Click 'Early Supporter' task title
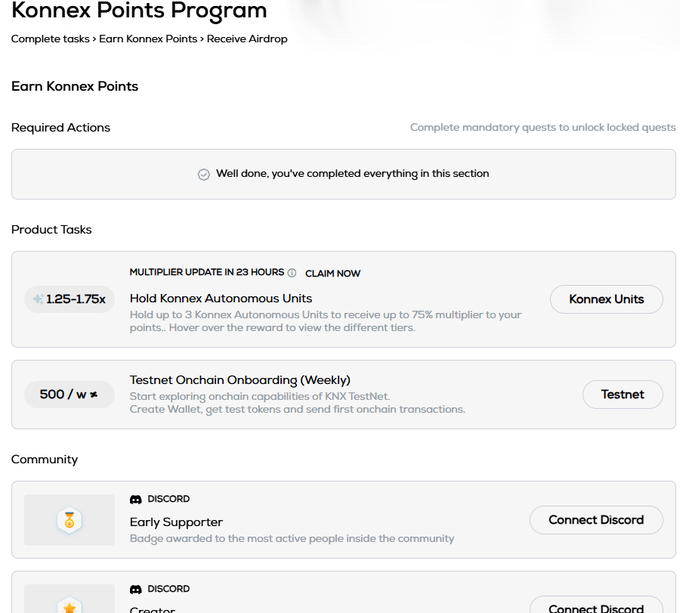 point(176,522)
